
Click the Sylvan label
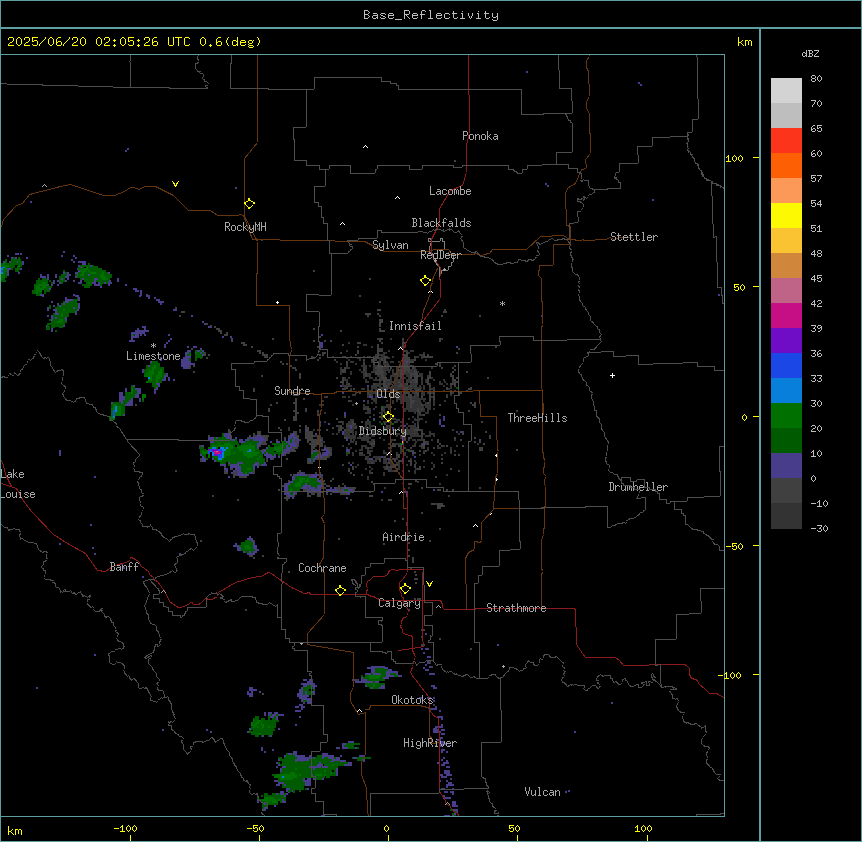[390, 245]
